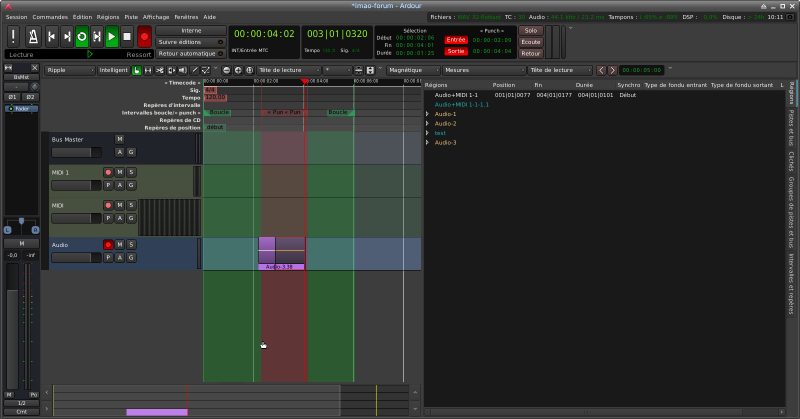Mute the MIDI 1 track
Image resolution: width=800 pixels, height=419 pixels.
120,172
